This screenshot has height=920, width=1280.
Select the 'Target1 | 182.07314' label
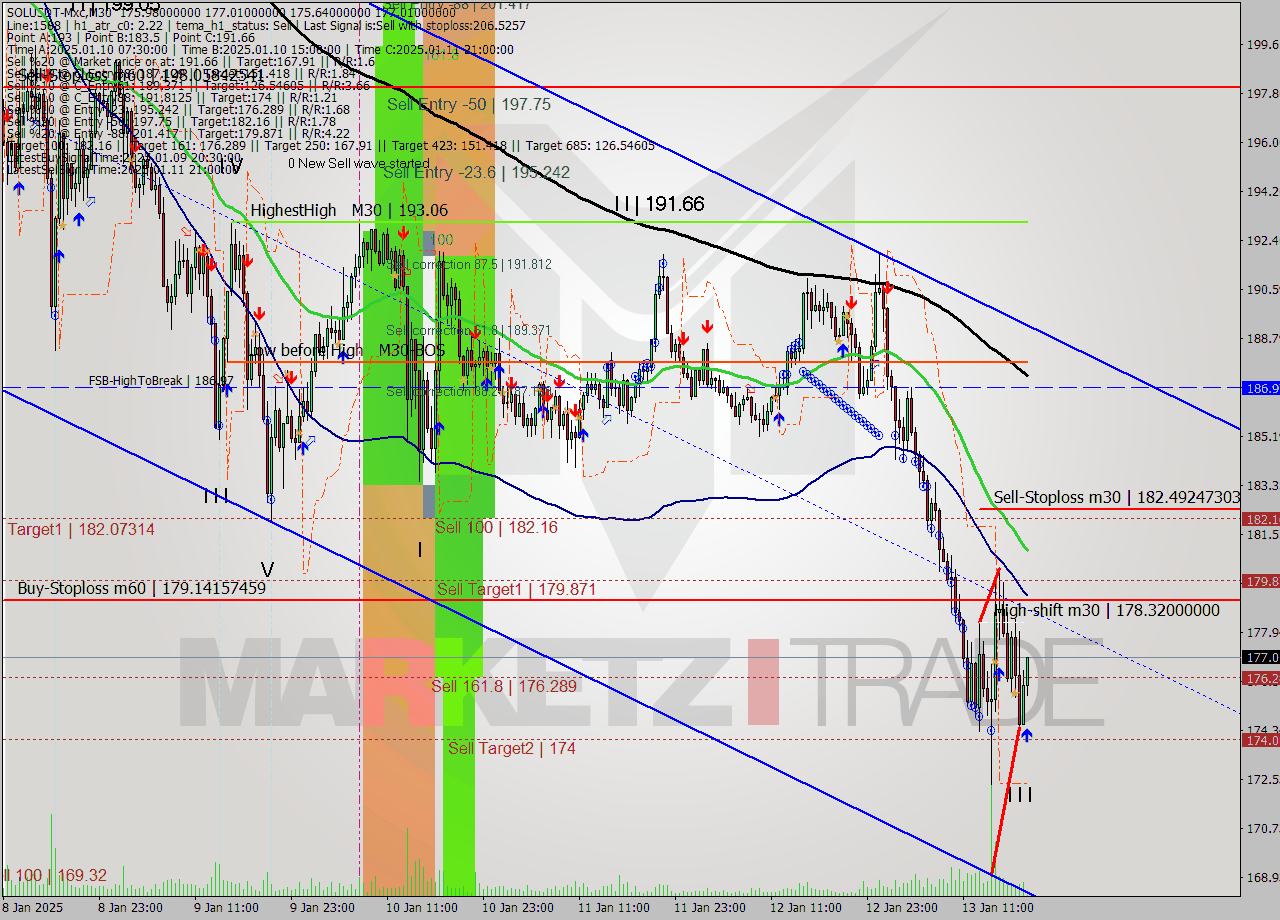click(x=81, y=529)
